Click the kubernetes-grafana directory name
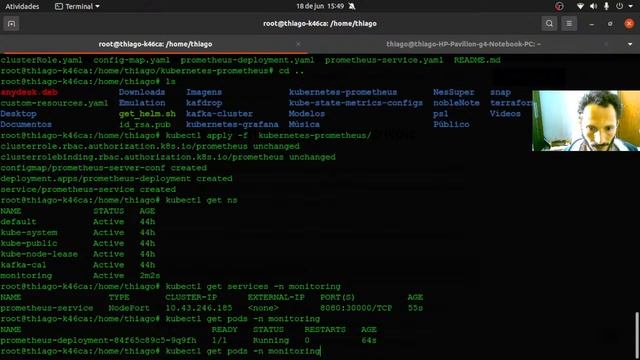The width and height of the screenshot is (640, 360). (232, 124)
